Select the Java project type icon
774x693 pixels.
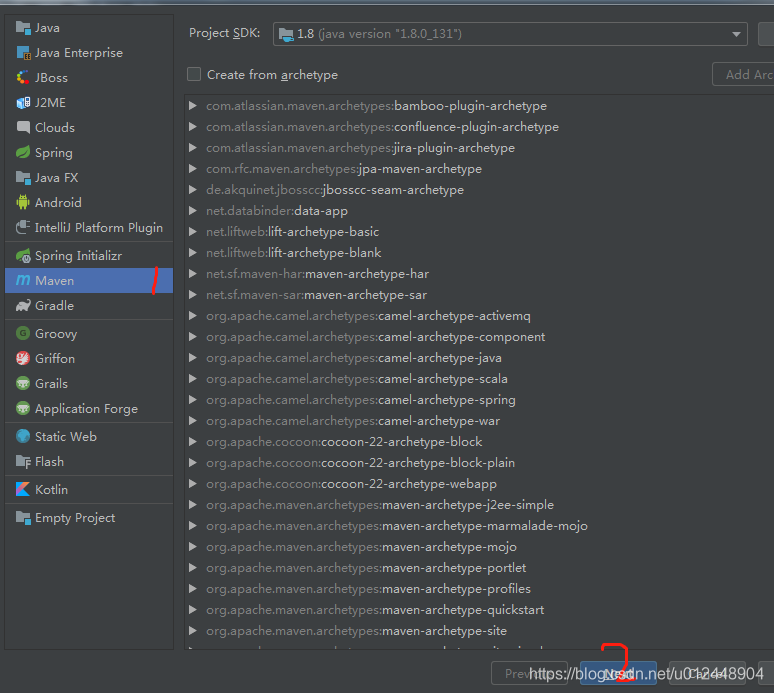[x=23, y=28]
